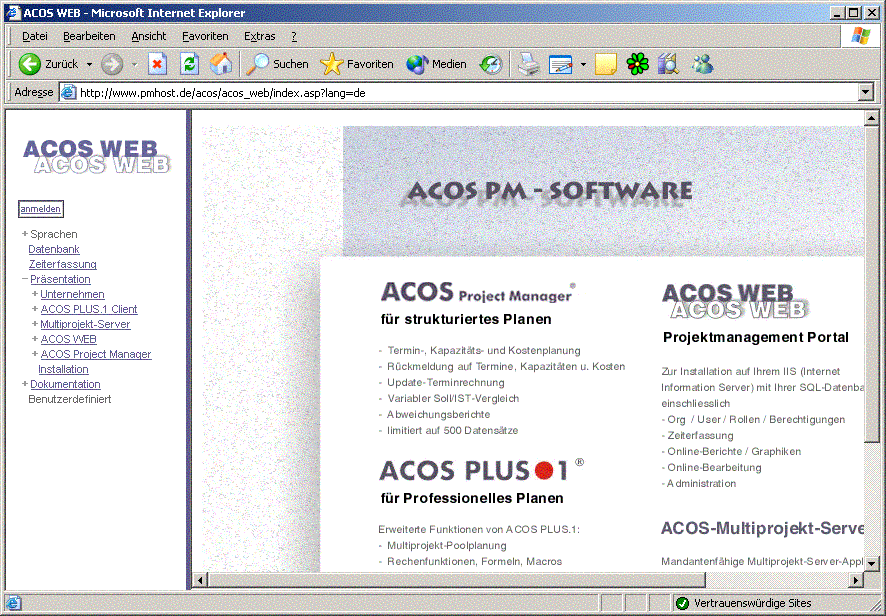Click the vertical scrollbar thumb
The width and height of the screenshot is (886, 616).
tap(871, 284)
